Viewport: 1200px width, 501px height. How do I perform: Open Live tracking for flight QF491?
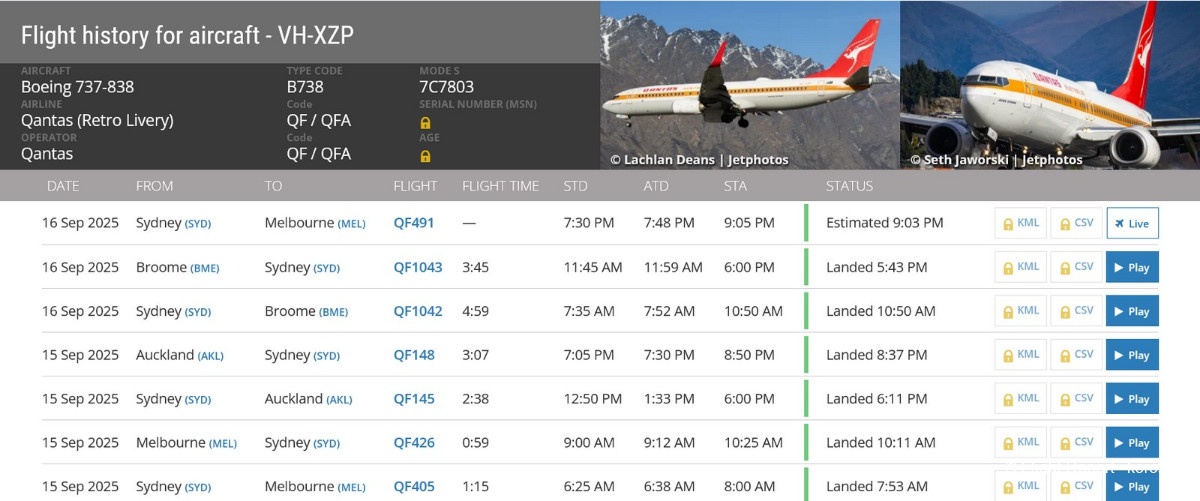click(1132, 223)
